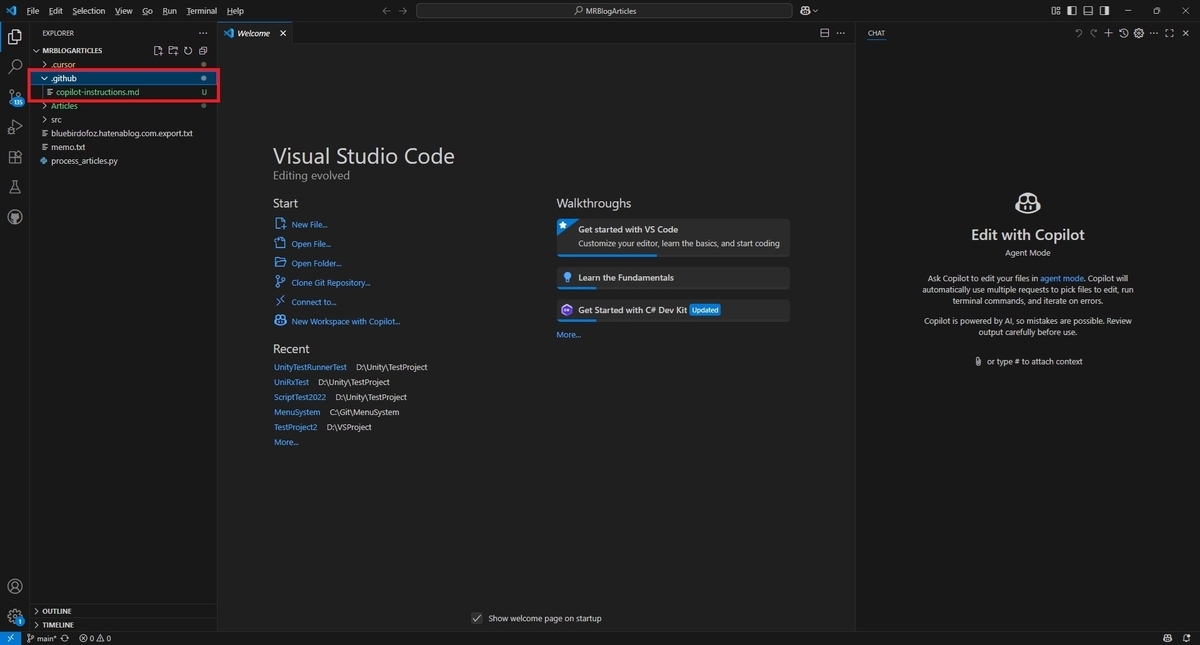The height and width of the screenshot is (645, 1200).
Task: Click the New File icon in Explorer header
Action: coord(158,50)
